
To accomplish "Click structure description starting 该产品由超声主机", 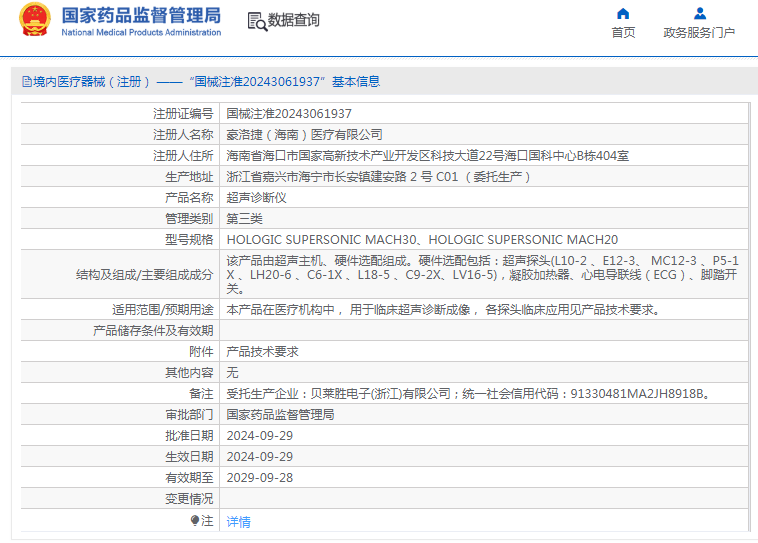I will [x=482, y=275].
